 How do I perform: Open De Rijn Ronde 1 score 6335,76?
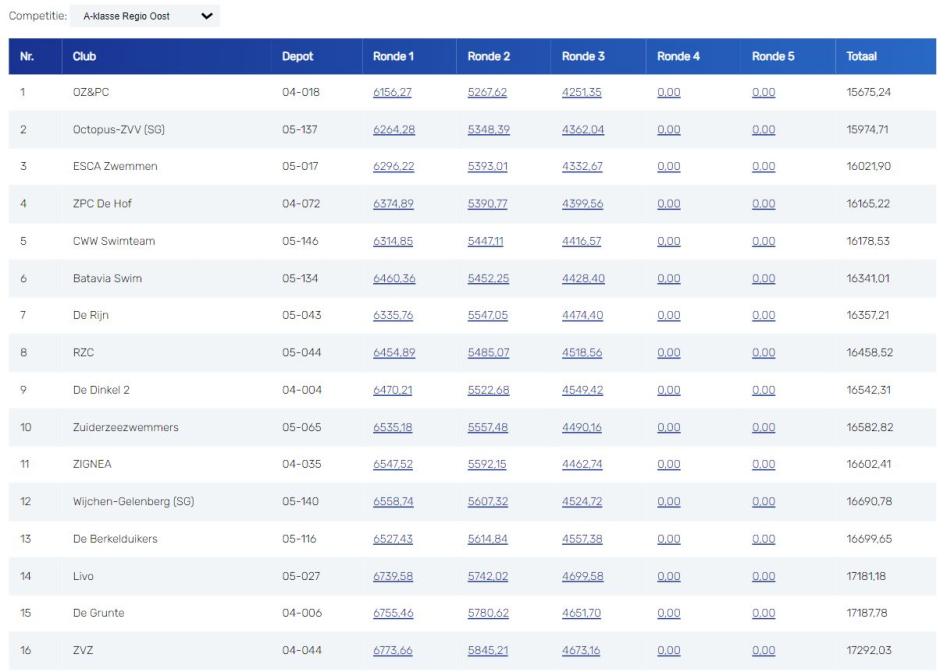pyautogui.click(x=393, y=315)
